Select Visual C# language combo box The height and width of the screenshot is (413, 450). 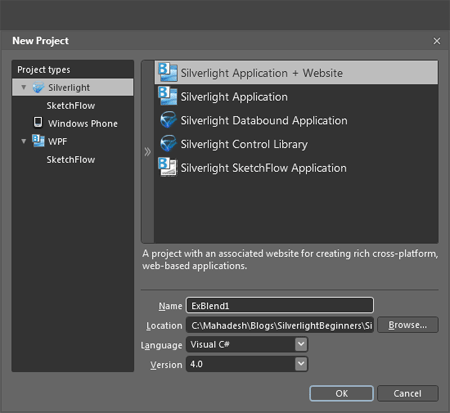pyautogui.click(x=247, y=345)
